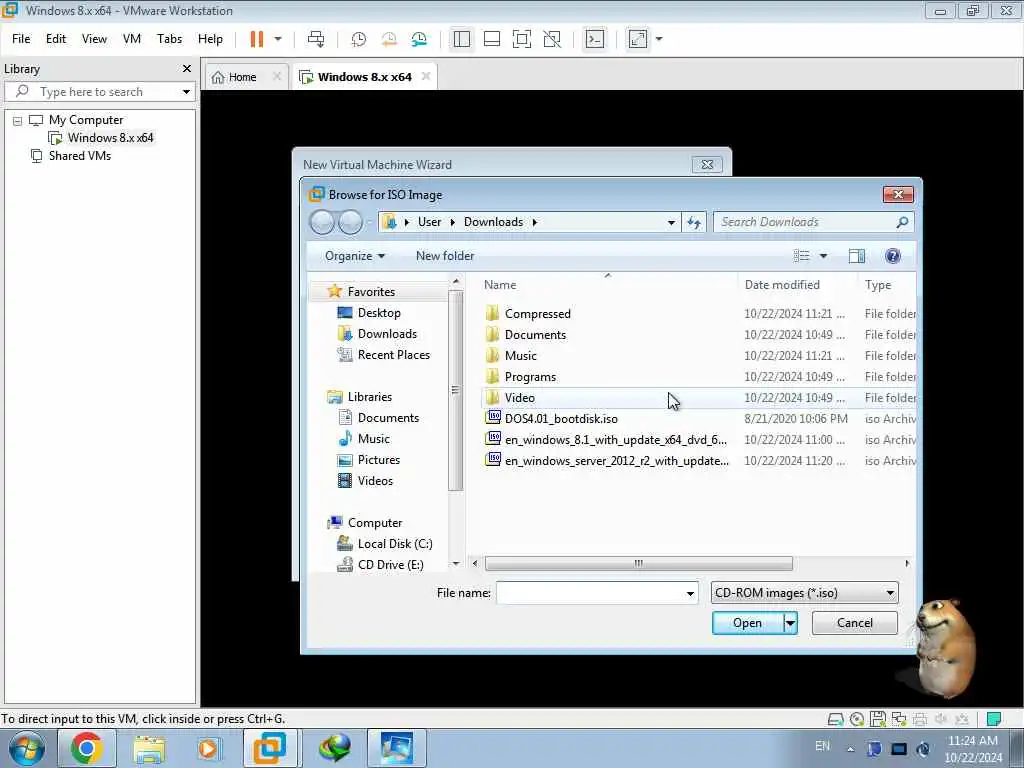Open the console view icon
This screenshot has width=1024, height=768.
coord(595,39)
